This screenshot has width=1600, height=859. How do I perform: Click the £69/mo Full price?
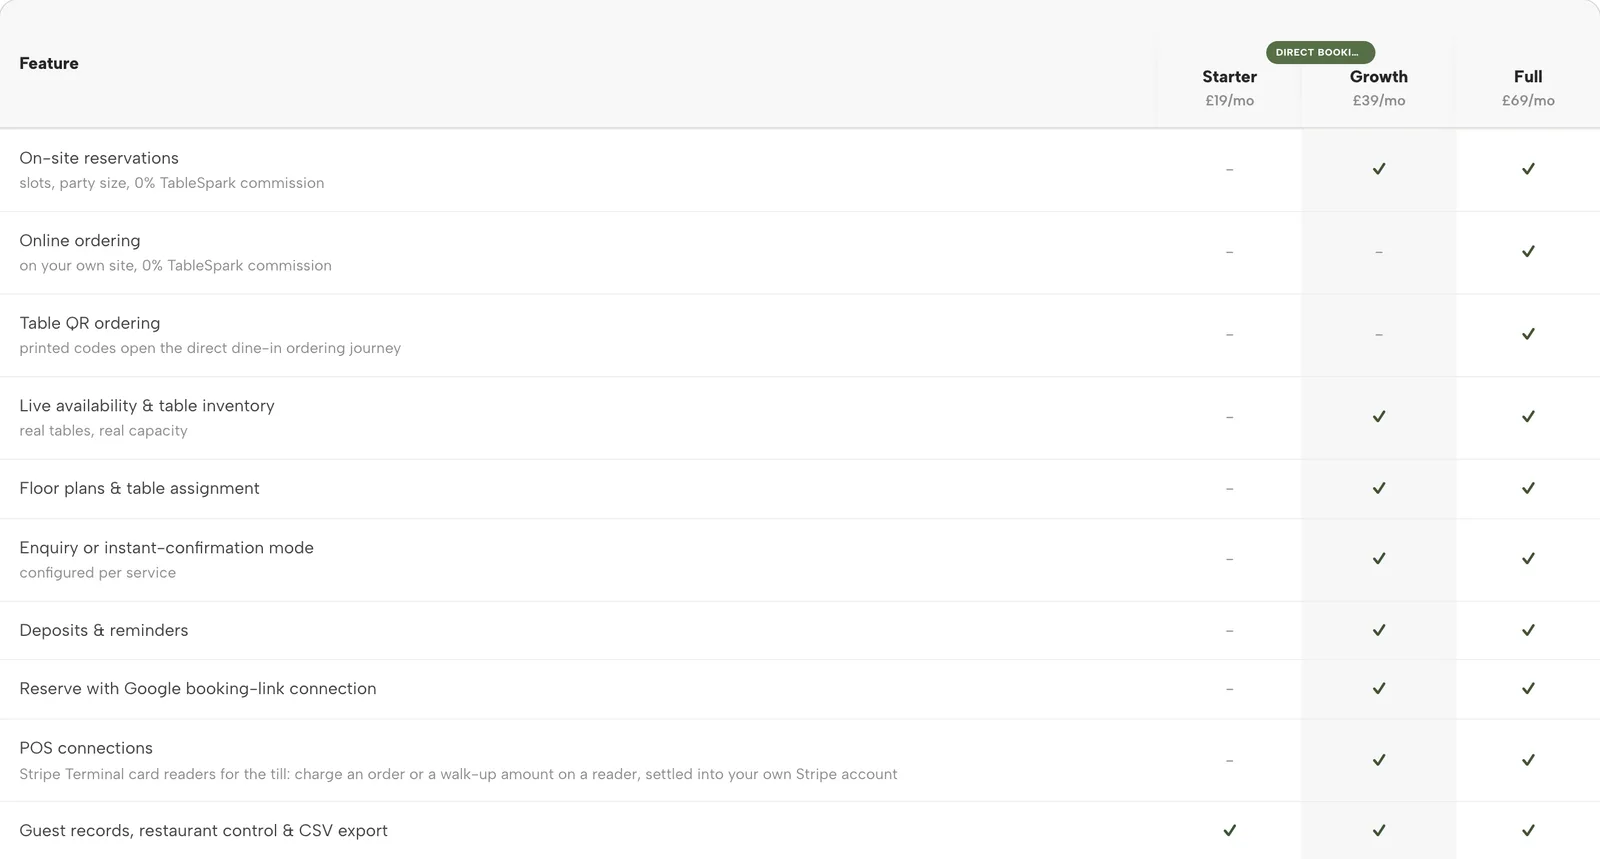pyautogui.click(x=1528, y=101)
